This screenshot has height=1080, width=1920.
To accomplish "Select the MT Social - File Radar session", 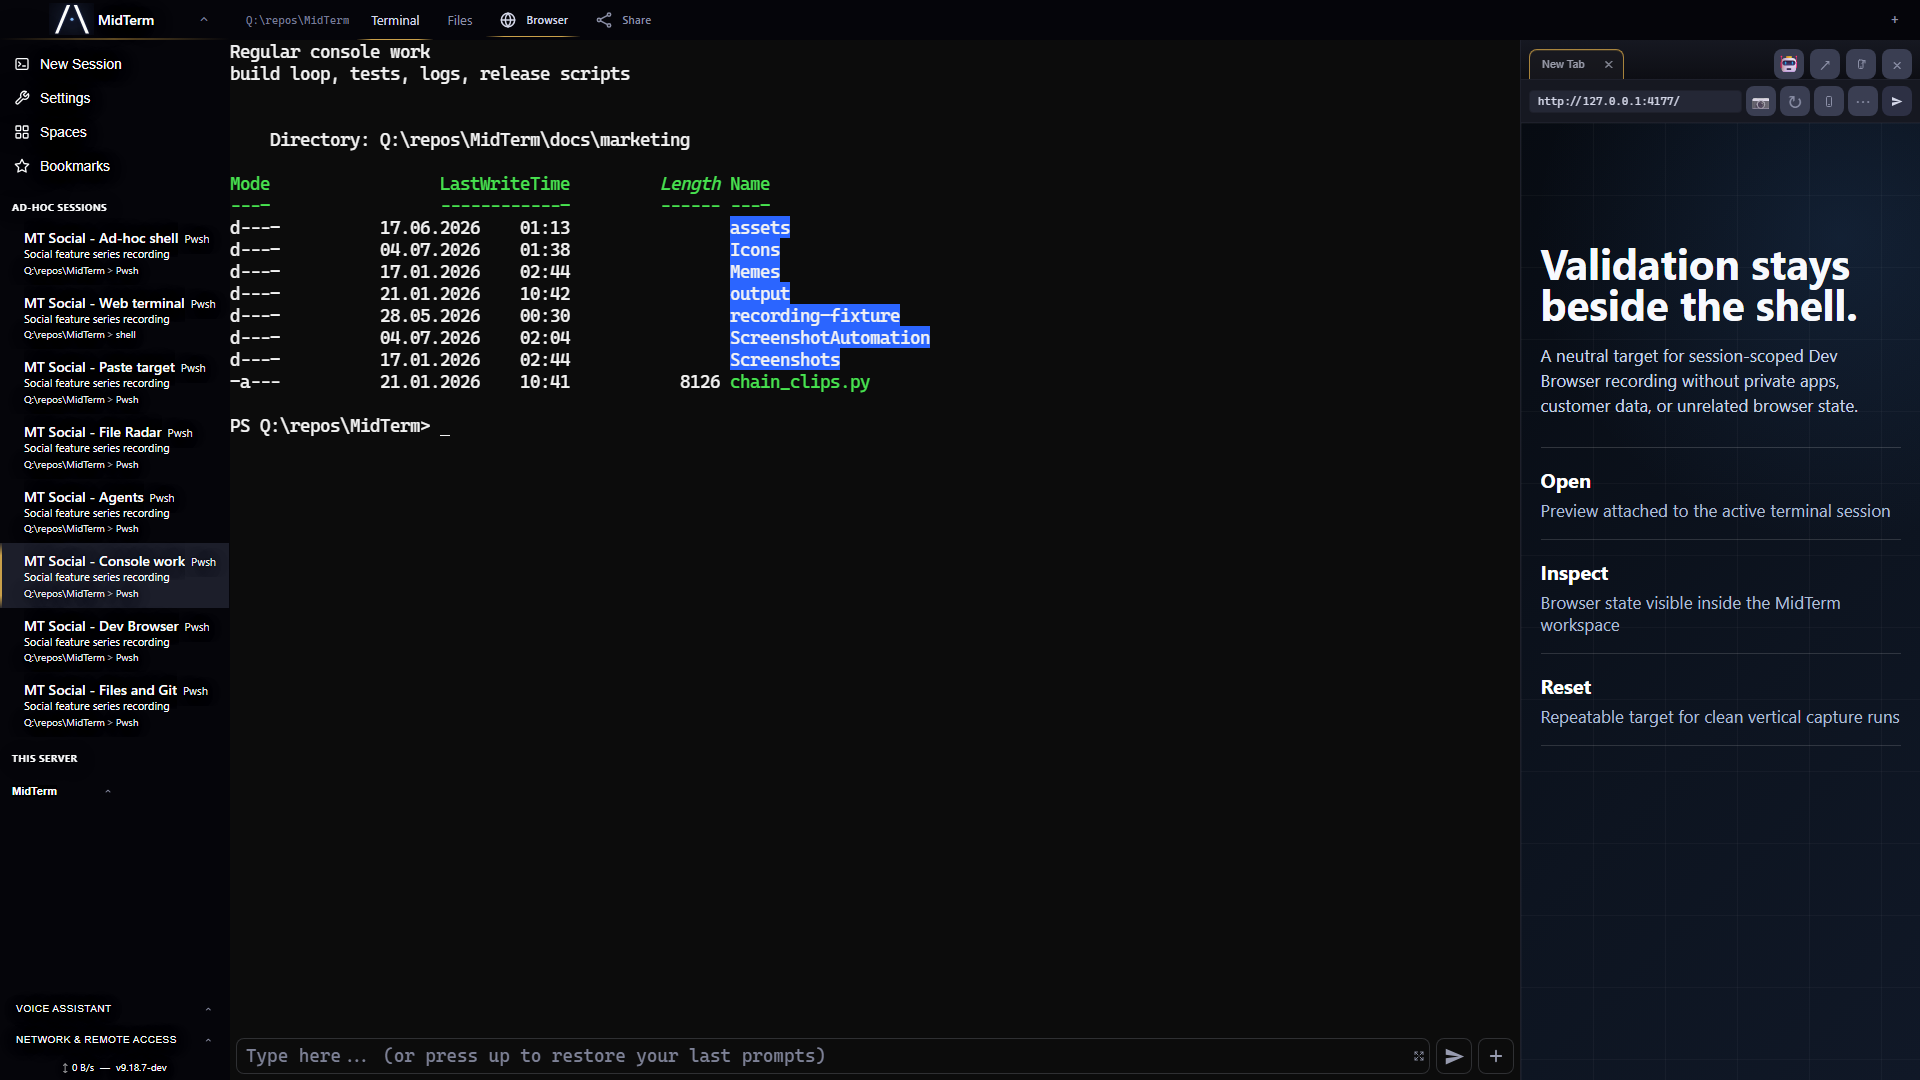I will [115, 447].
